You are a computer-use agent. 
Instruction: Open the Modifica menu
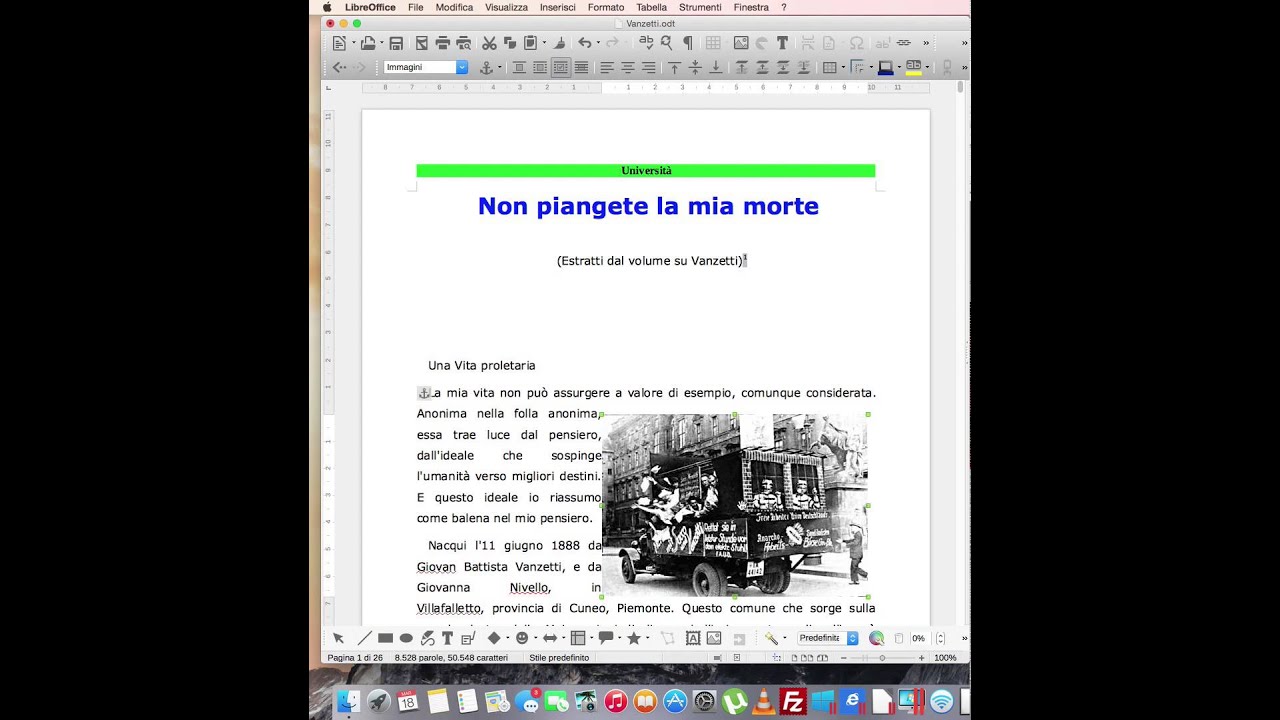[454, 7]
